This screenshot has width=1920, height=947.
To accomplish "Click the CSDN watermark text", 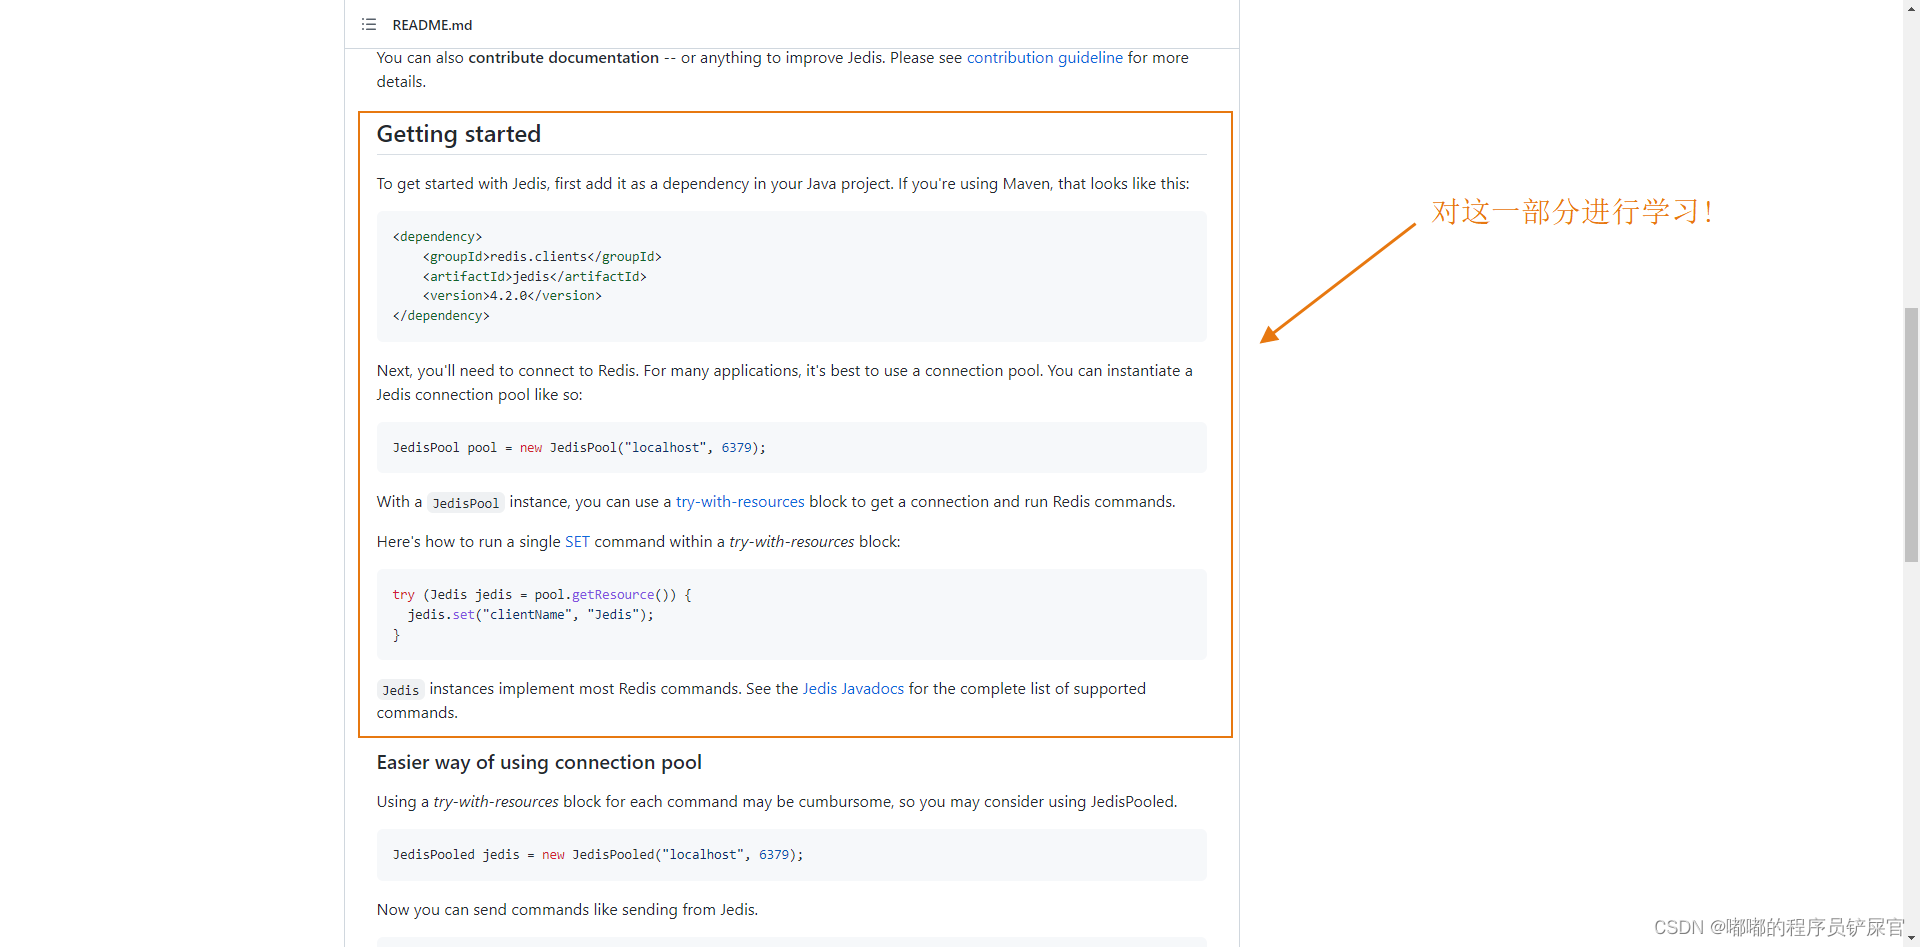I will [1778, 927].
